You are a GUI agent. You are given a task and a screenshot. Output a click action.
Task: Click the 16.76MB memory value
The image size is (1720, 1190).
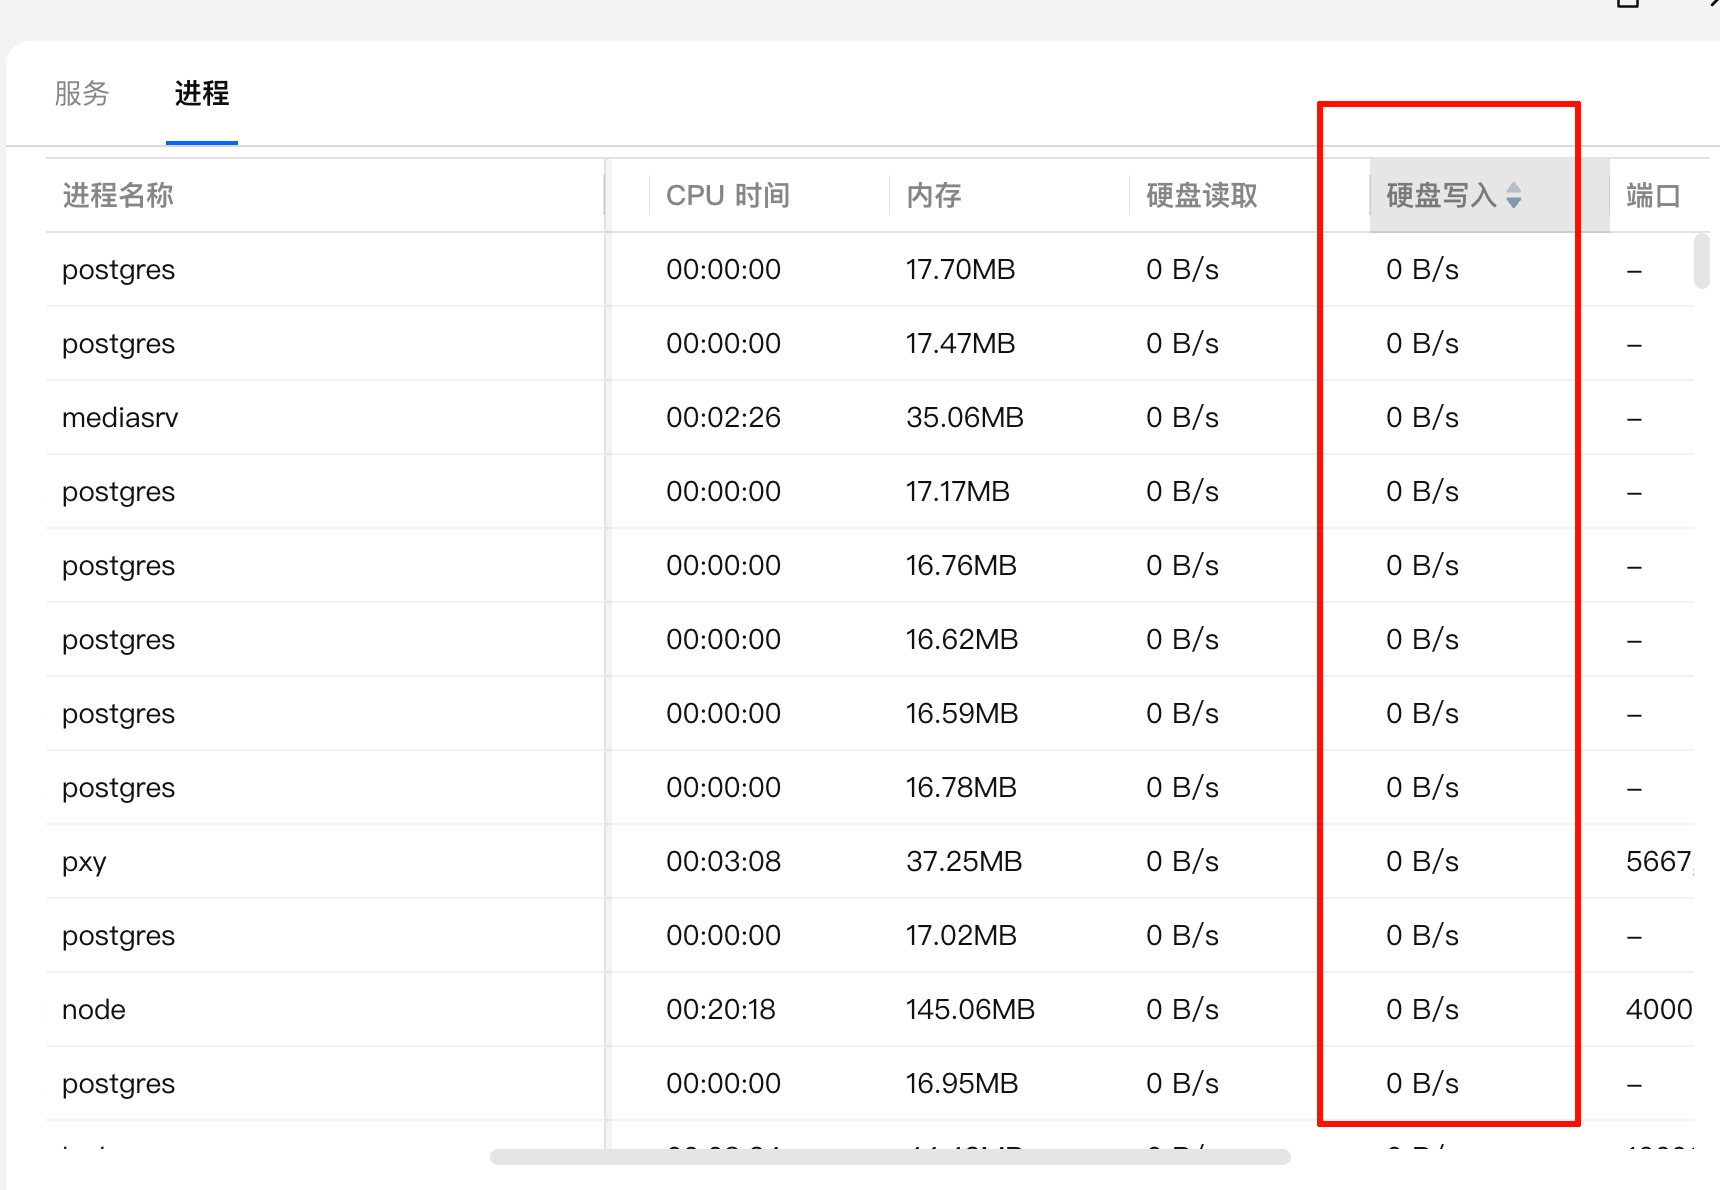961,566
